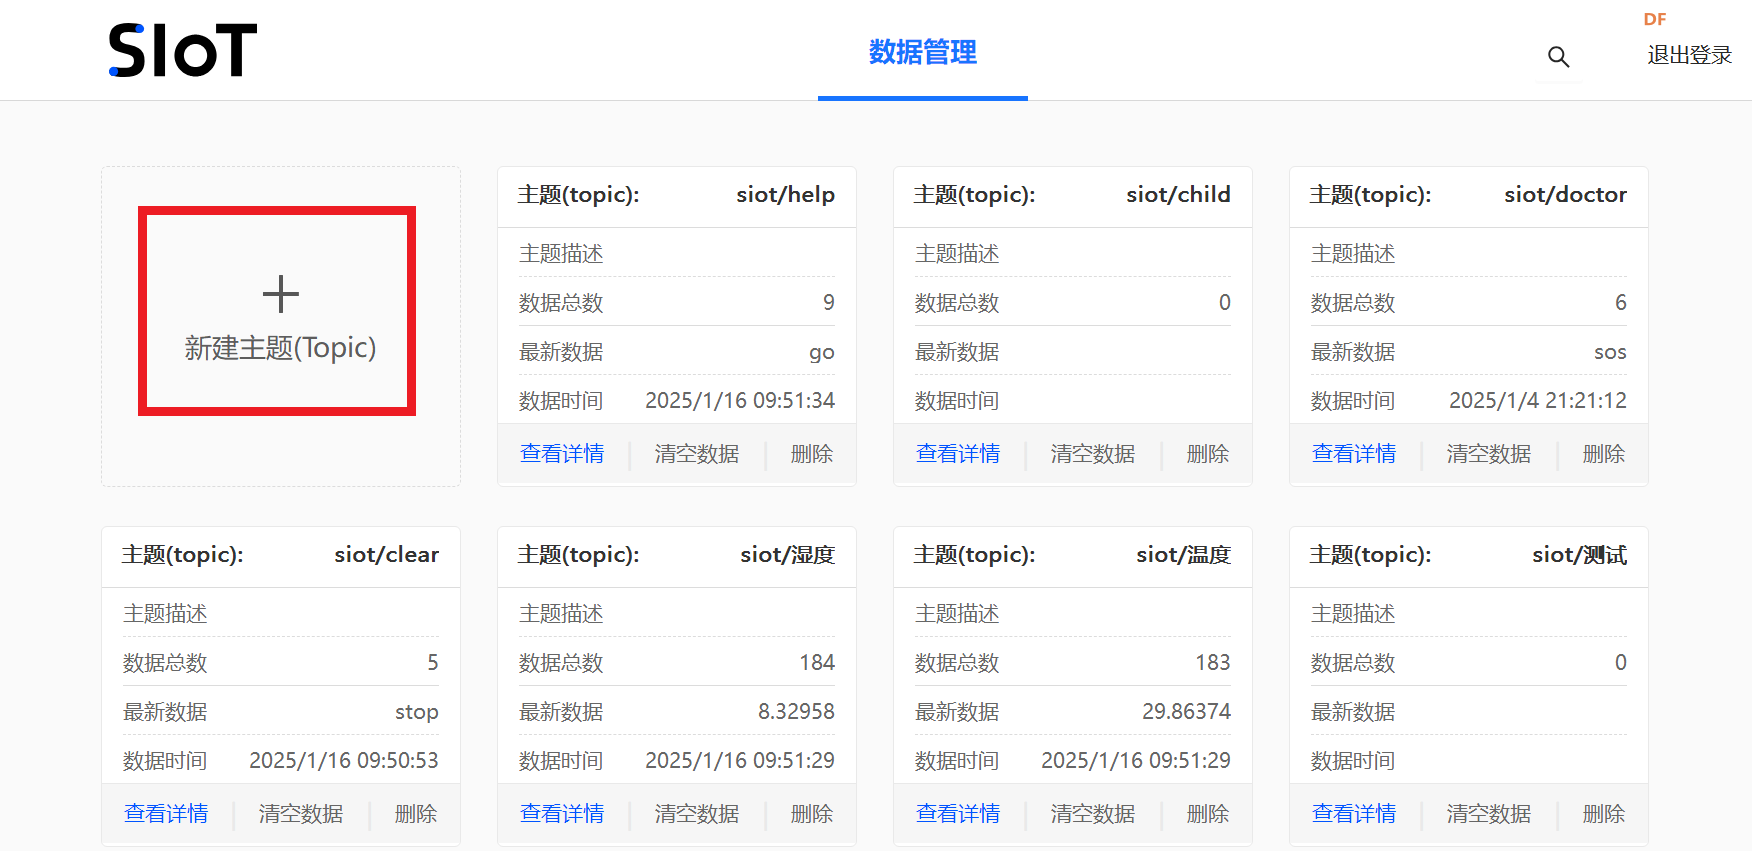
Task: Delete the siot/湿度 topic
Action: click(x=812, y=814)
